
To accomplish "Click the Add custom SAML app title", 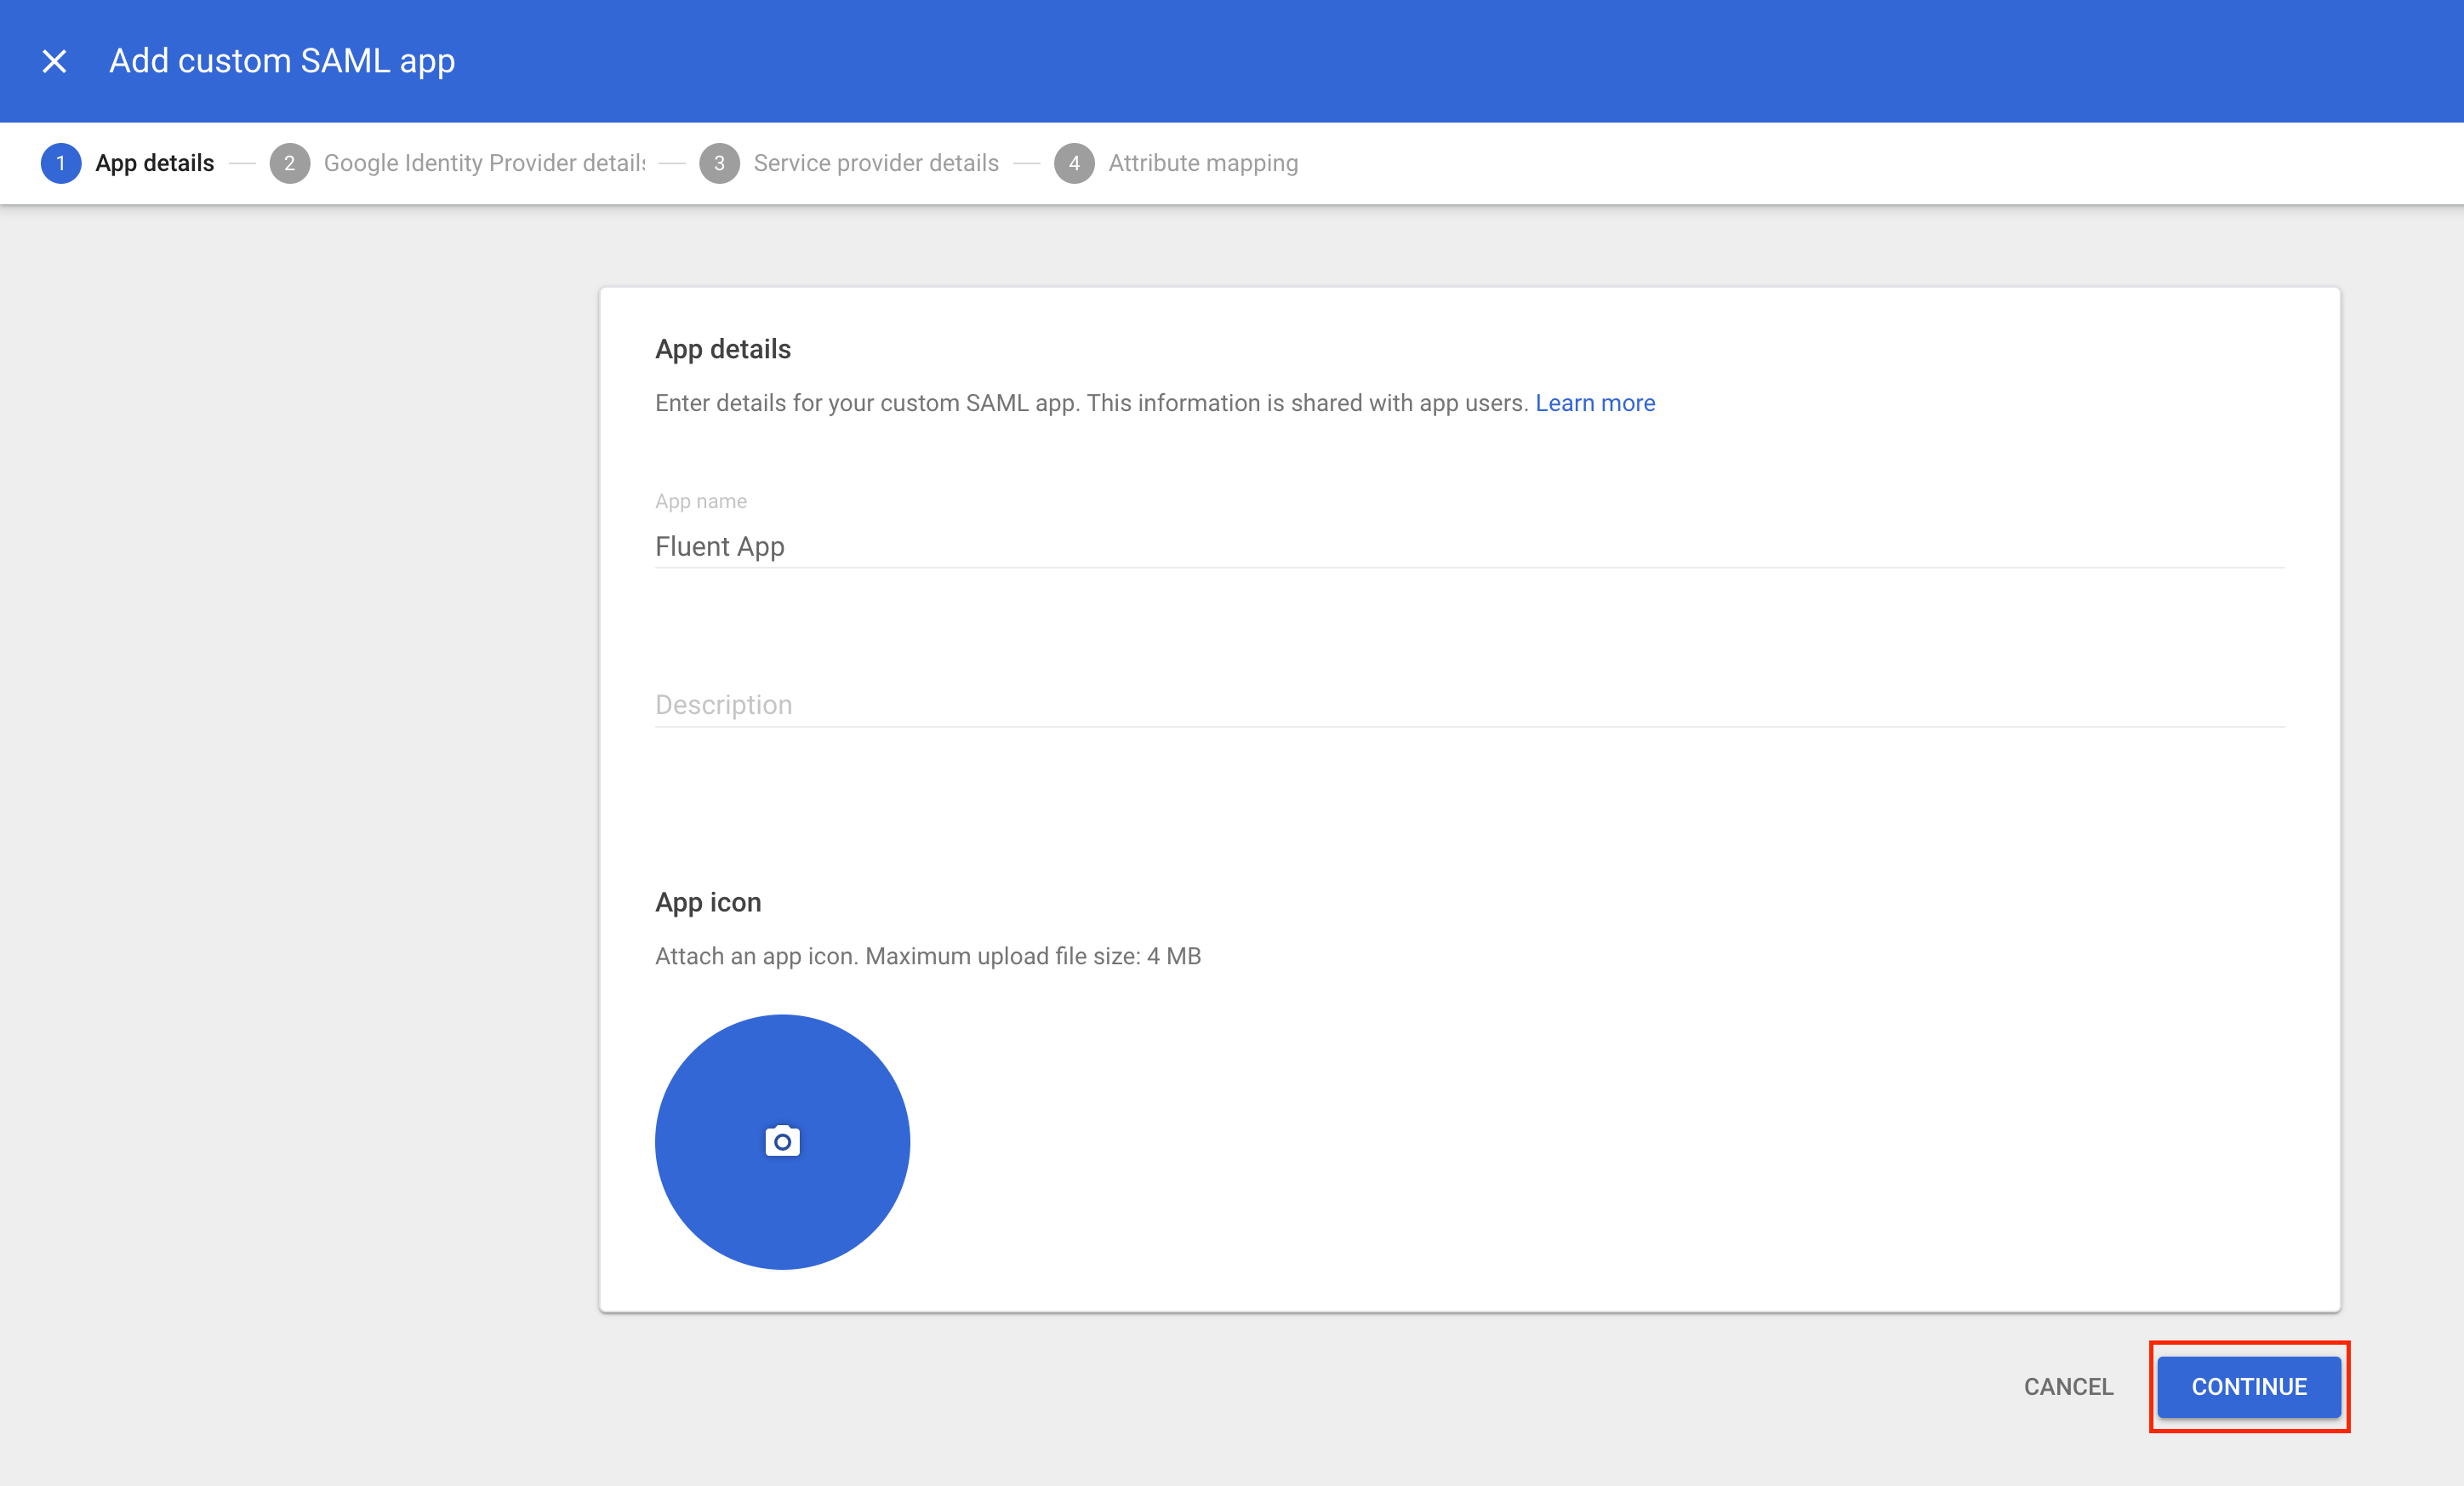I will tap(282, 62).
